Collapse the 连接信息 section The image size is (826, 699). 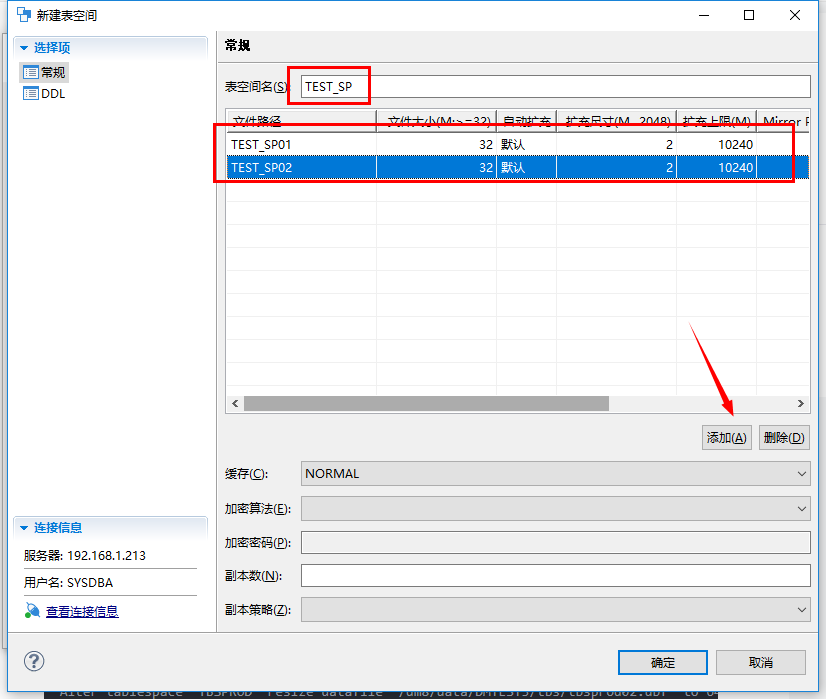24,528
